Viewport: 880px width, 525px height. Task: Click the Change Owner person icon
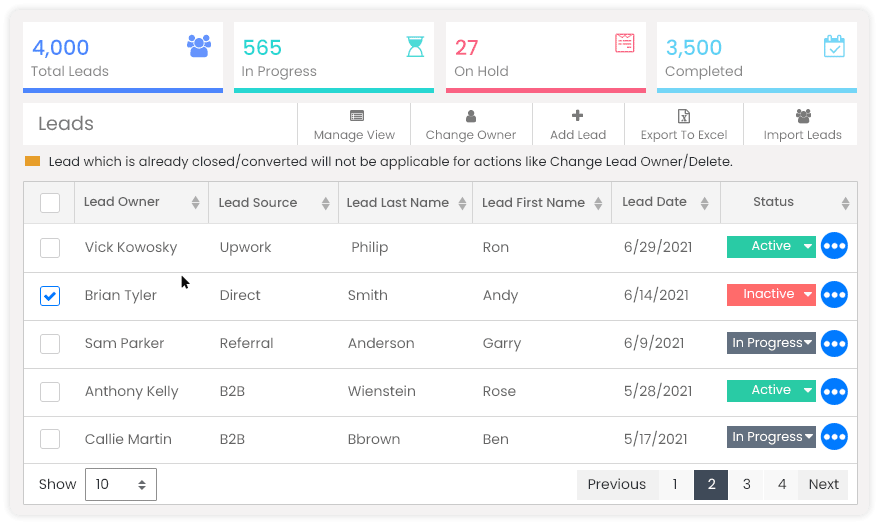pyautogui.click(x=471, y=116)
